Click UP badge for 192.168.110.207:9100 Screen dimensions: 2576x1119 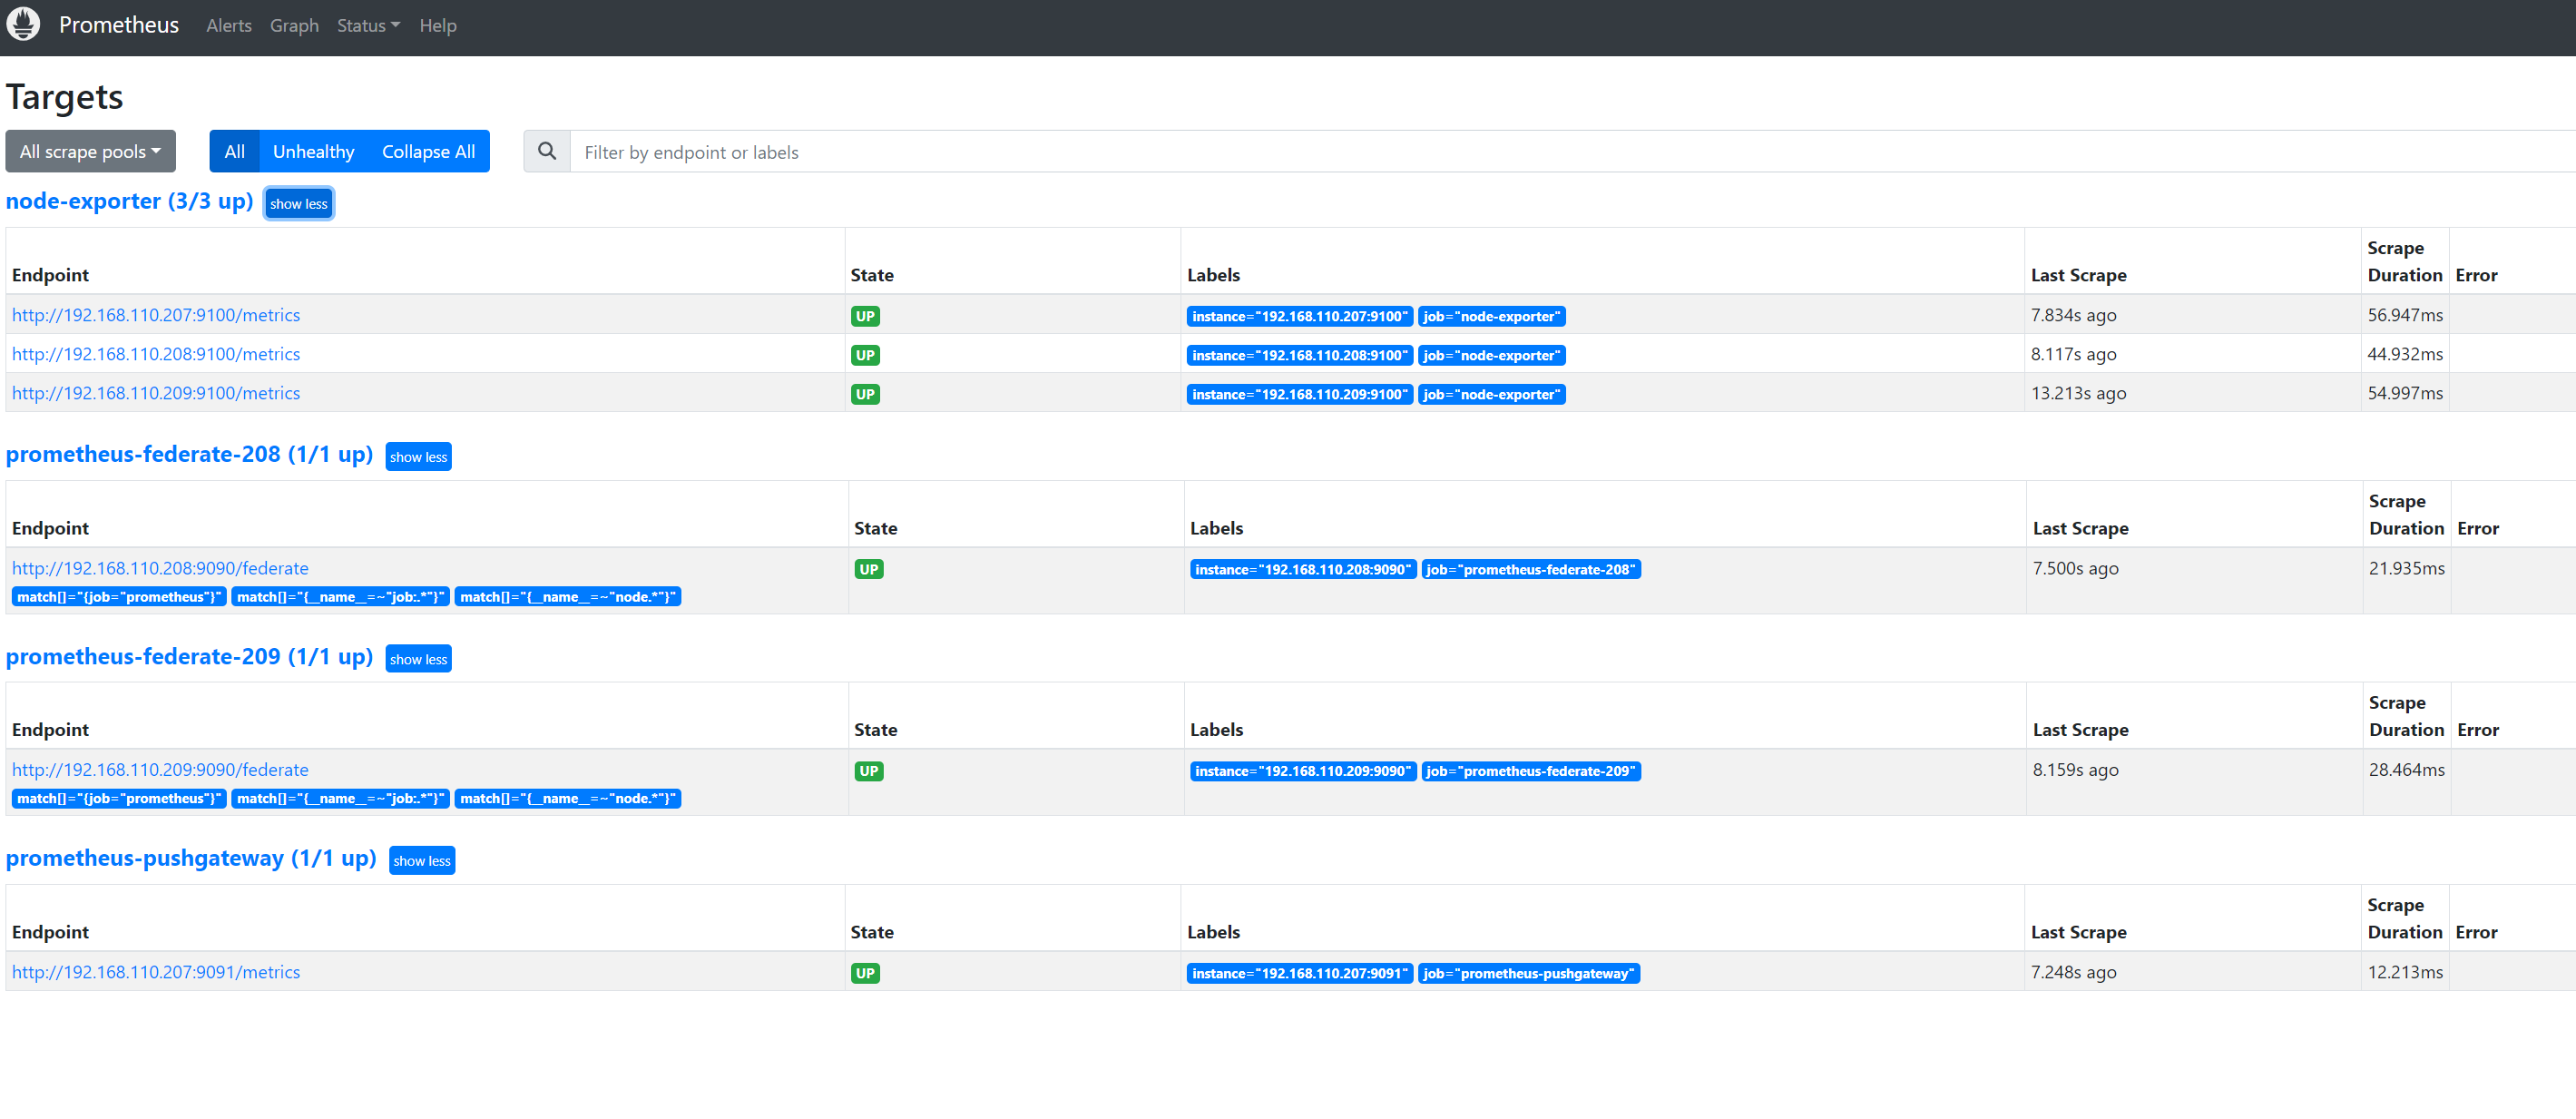click(x=865, y=316)
